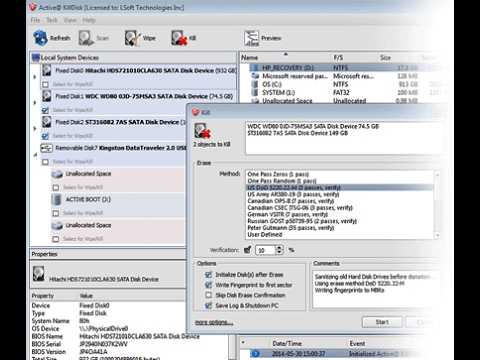This screenshot has height=360, width=480.
Task: Click the Kill toolbar icon
Action: click(x=179, y=38)
